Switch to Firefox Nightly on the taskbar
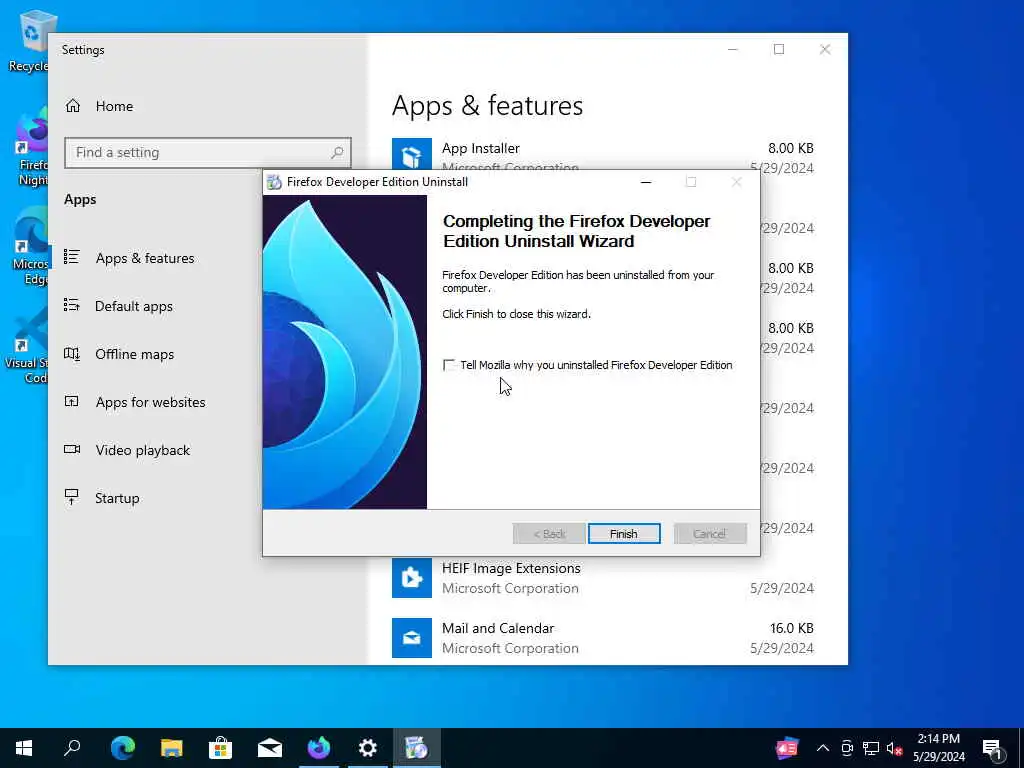 [319, 748]
